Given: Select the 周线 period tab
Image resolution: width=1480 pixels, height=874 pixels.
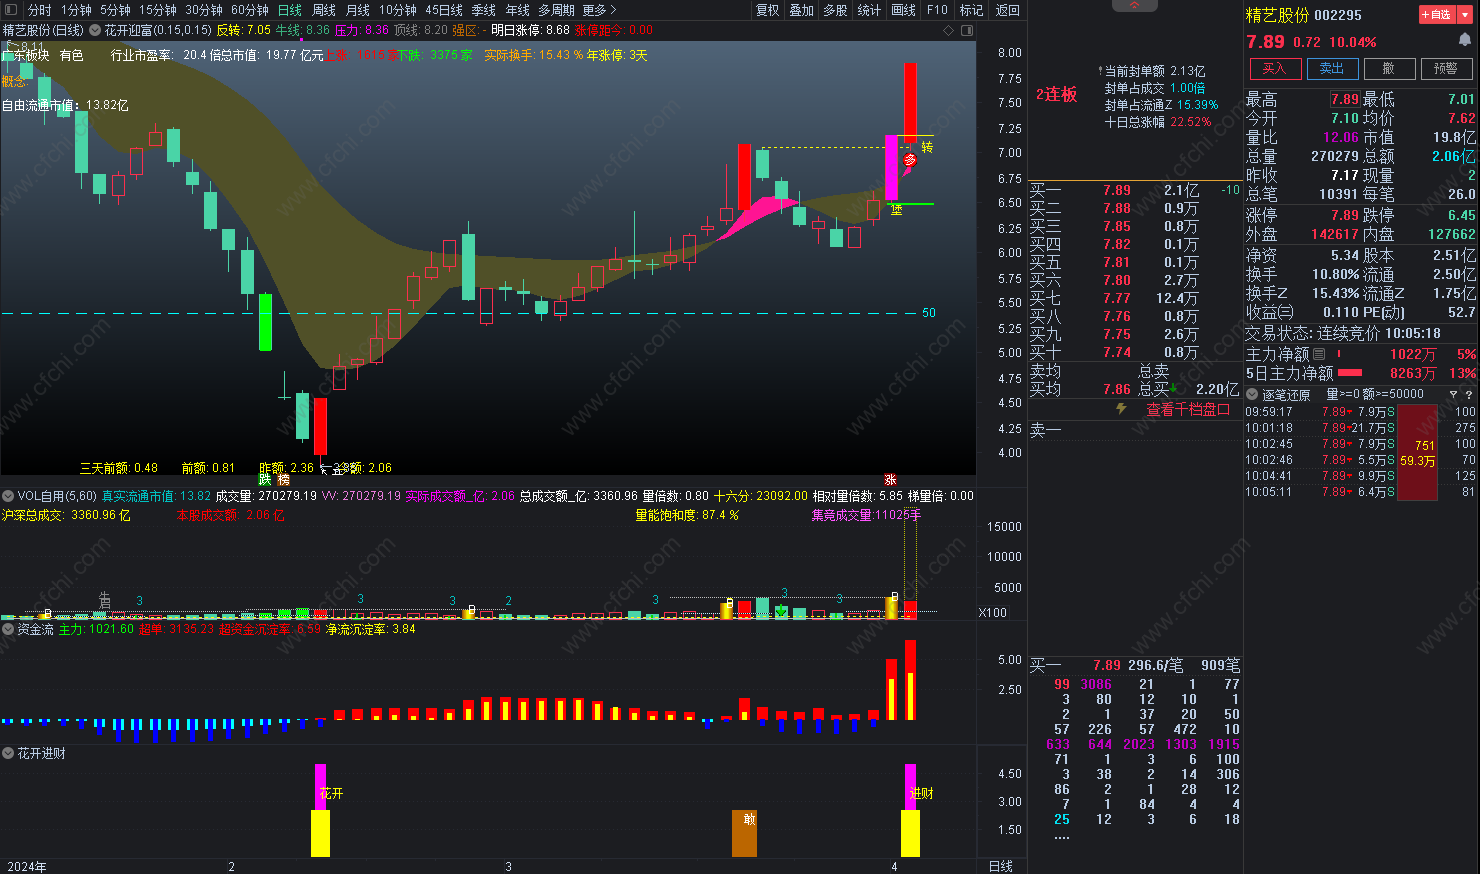Looking at the screenshot, I should click(324, 10).
